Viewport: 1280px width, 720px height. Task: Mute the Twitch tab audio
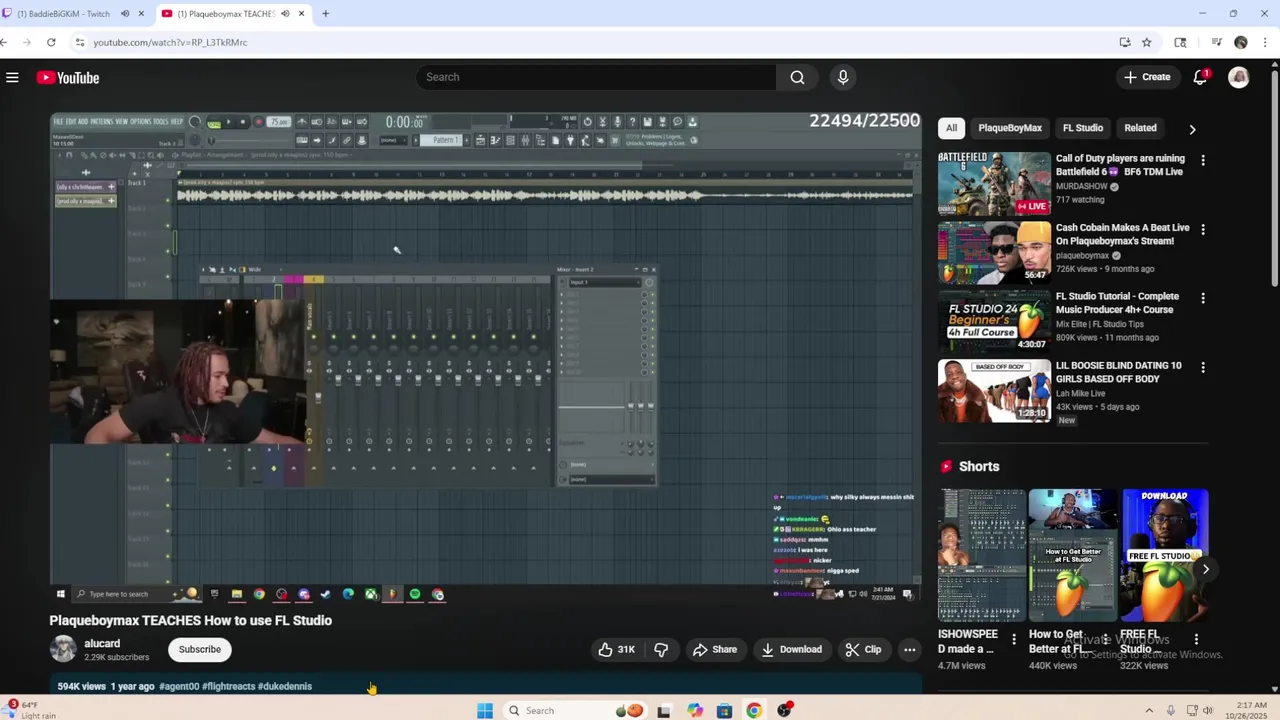click(x=125, y=14)
